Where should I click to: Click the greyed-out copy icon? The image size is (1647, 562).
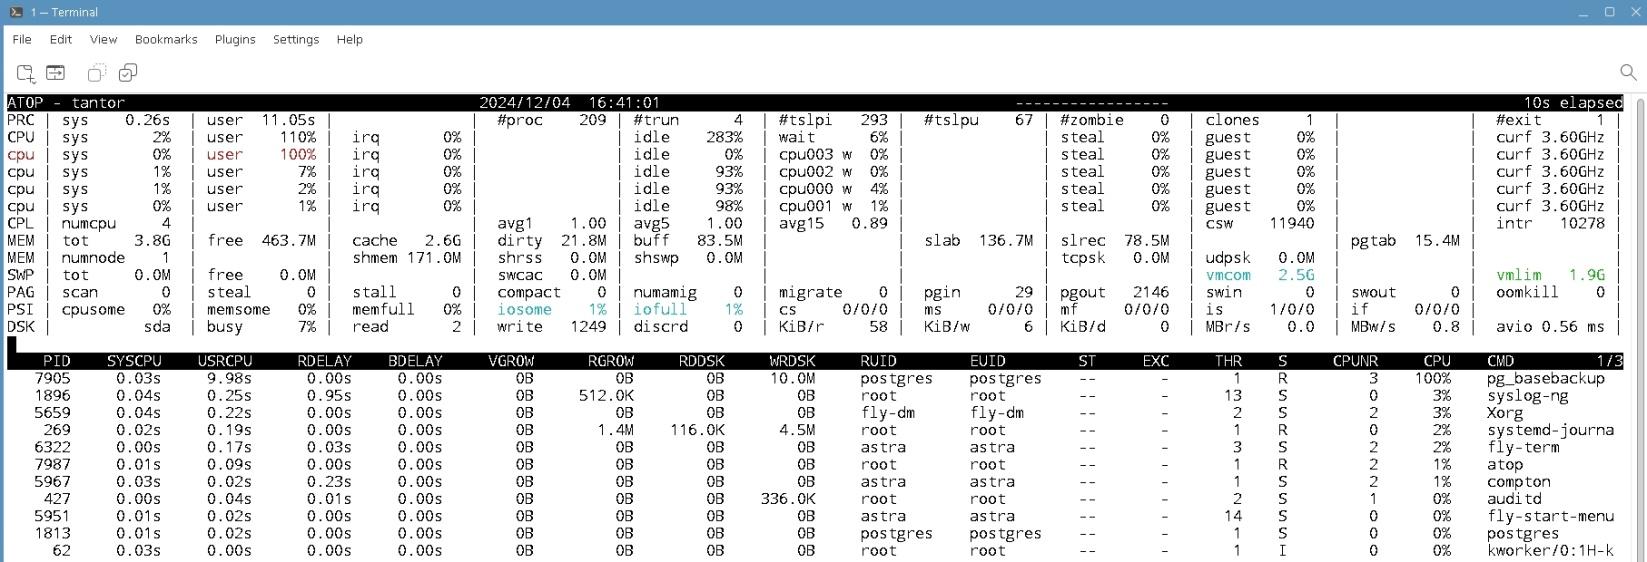pos(97,73)
